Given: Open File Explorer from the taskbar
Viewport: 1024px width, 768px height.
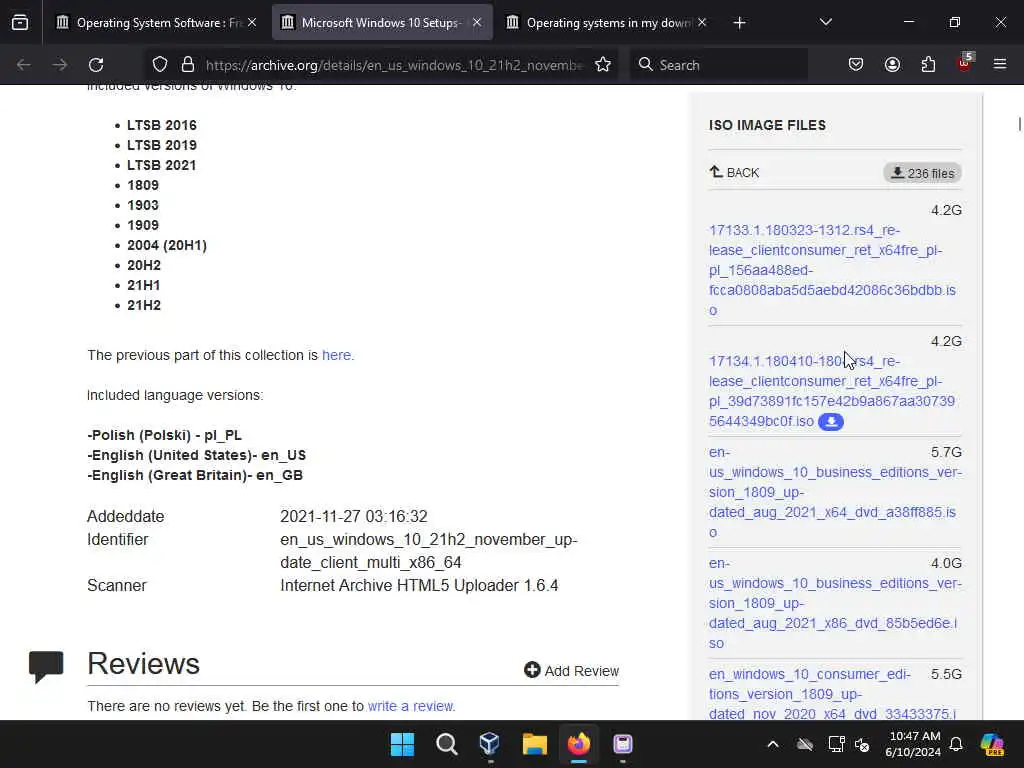Looking at the screenshot, I should click(x=534, y=744).
